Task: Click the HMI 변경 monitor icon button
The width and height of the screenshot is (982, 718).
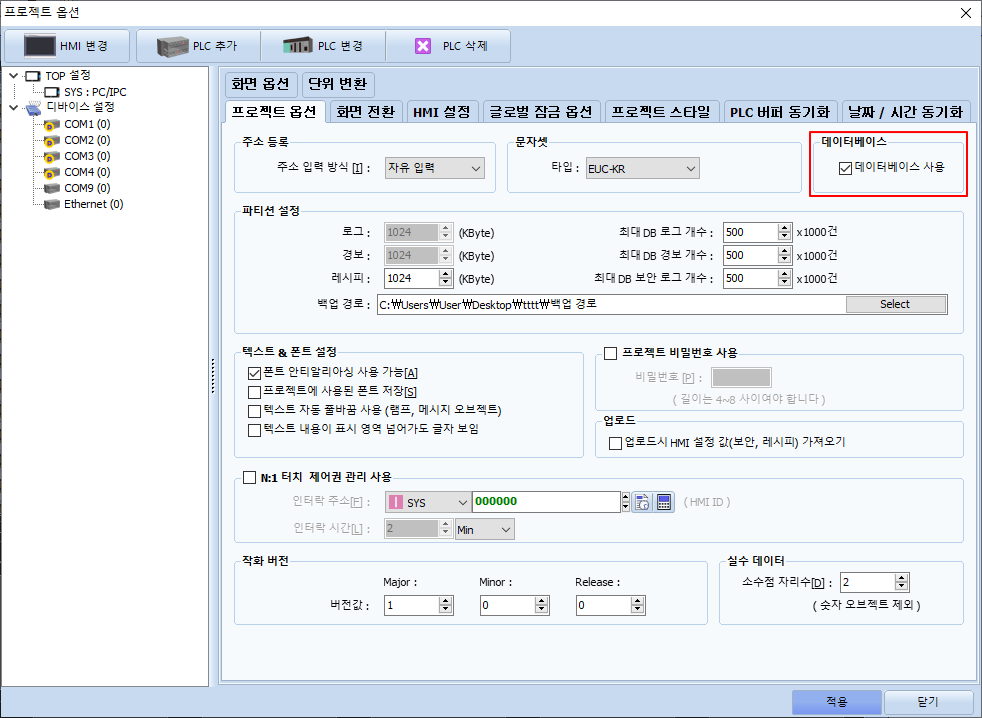Action: [x=39, y=46]
